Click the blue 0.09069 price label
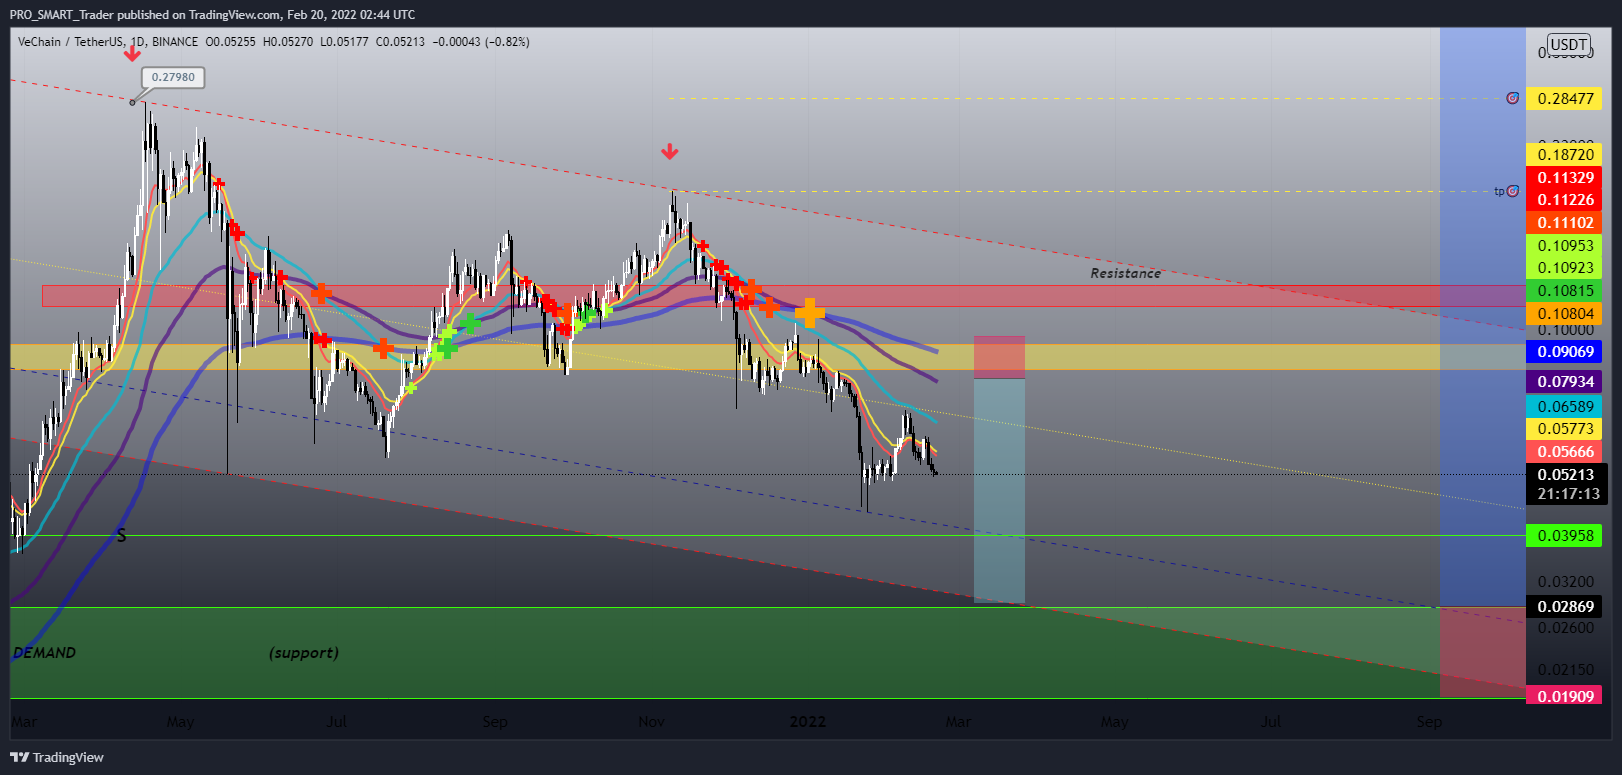This screenshot has height=775, width=1622. [x=1564, y=352]
